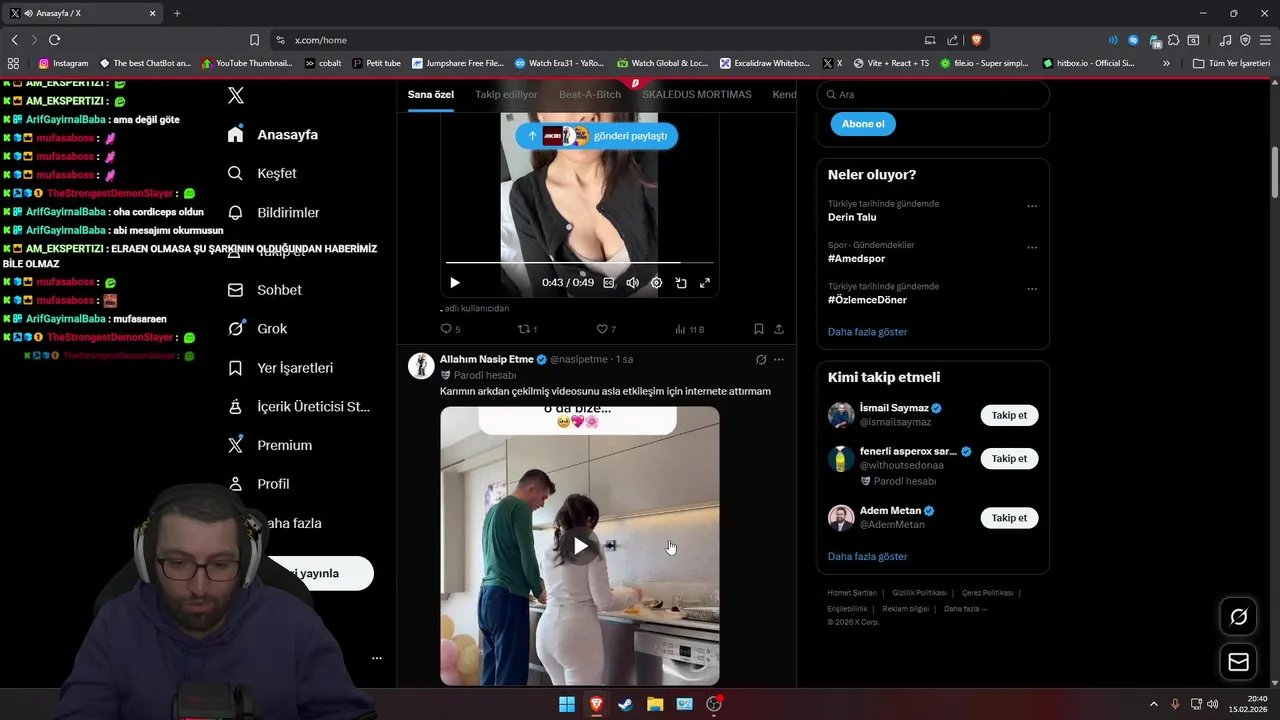
Task: Show more trends under Neler oluyor
Action: [x=867, y=331]
